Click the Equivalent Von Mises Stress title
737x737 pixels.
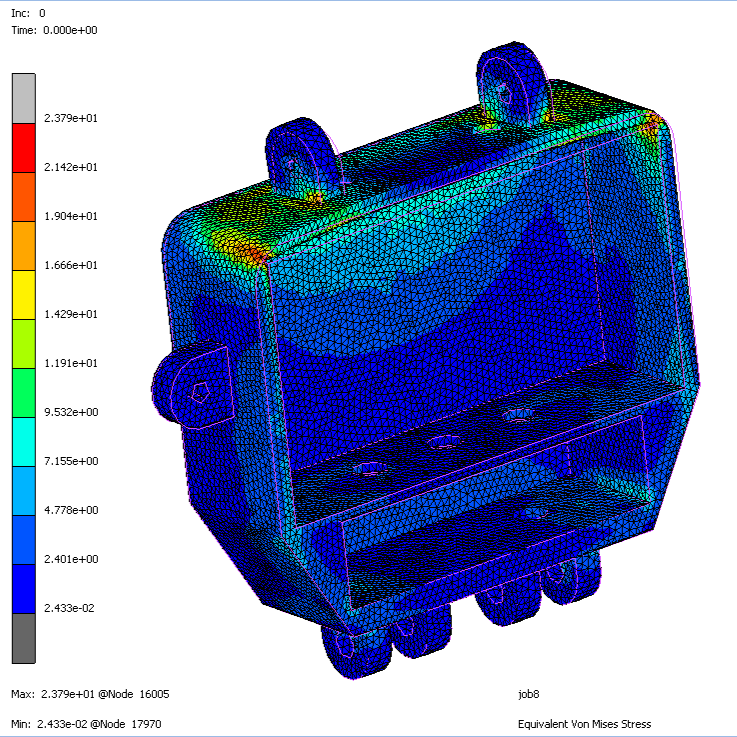pyautogui.click(x=584, y=724)
